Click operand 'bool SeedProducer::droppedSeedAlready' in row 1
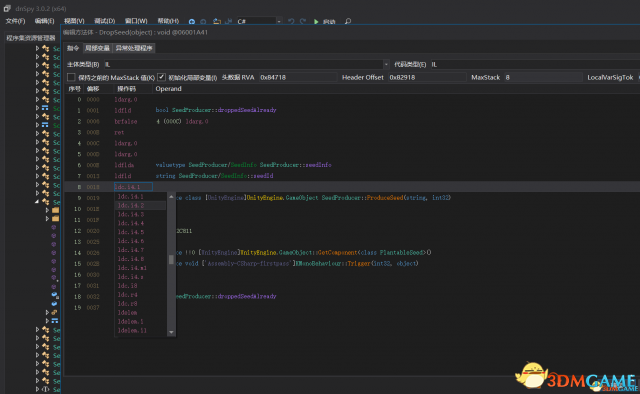 (216, 110)
